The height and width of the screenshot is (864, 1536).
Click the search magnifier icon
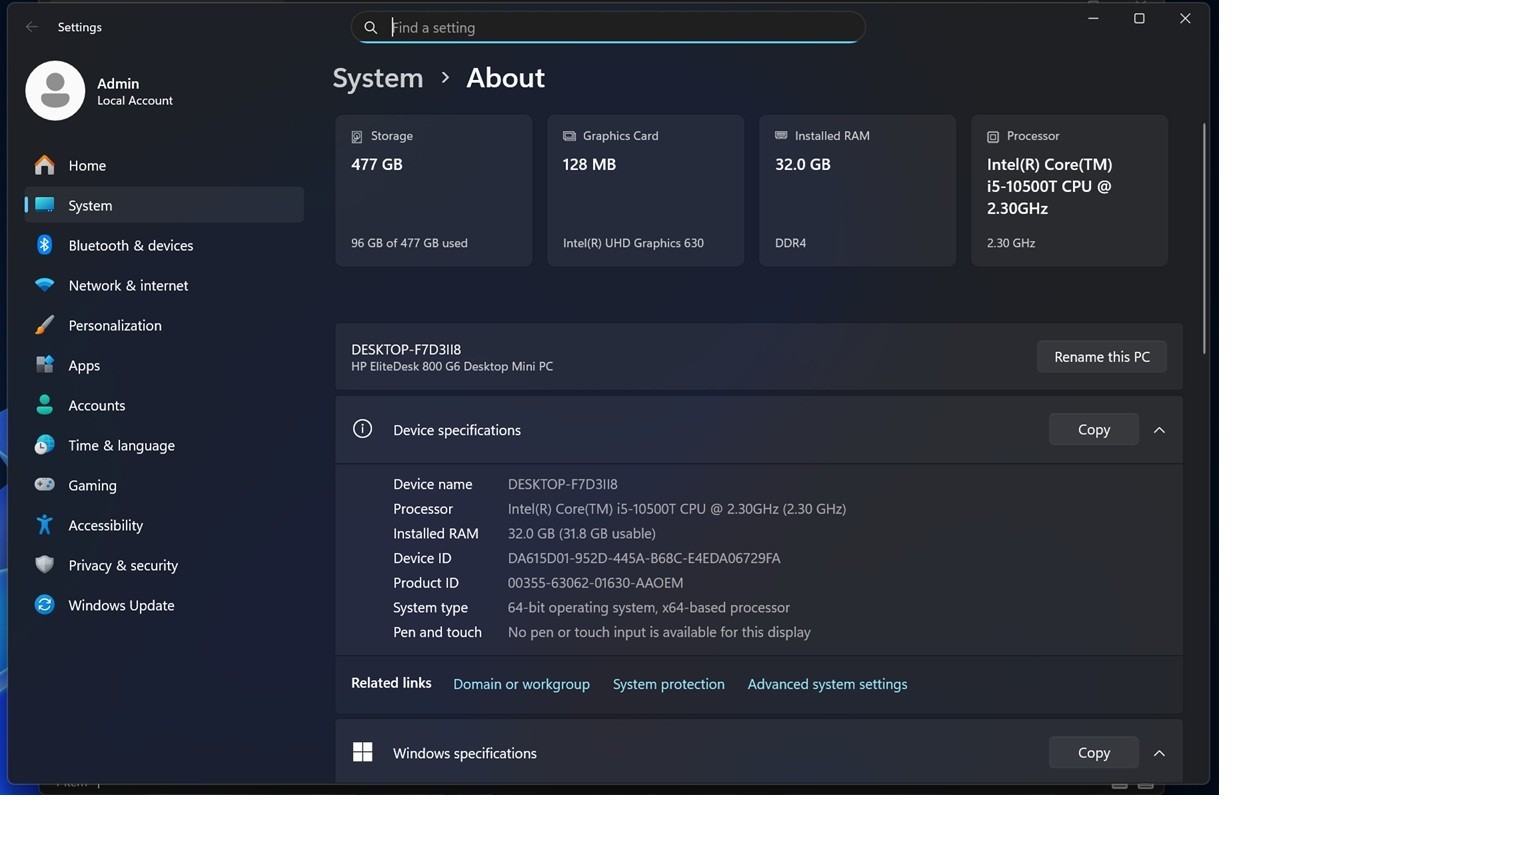point(370,28)
